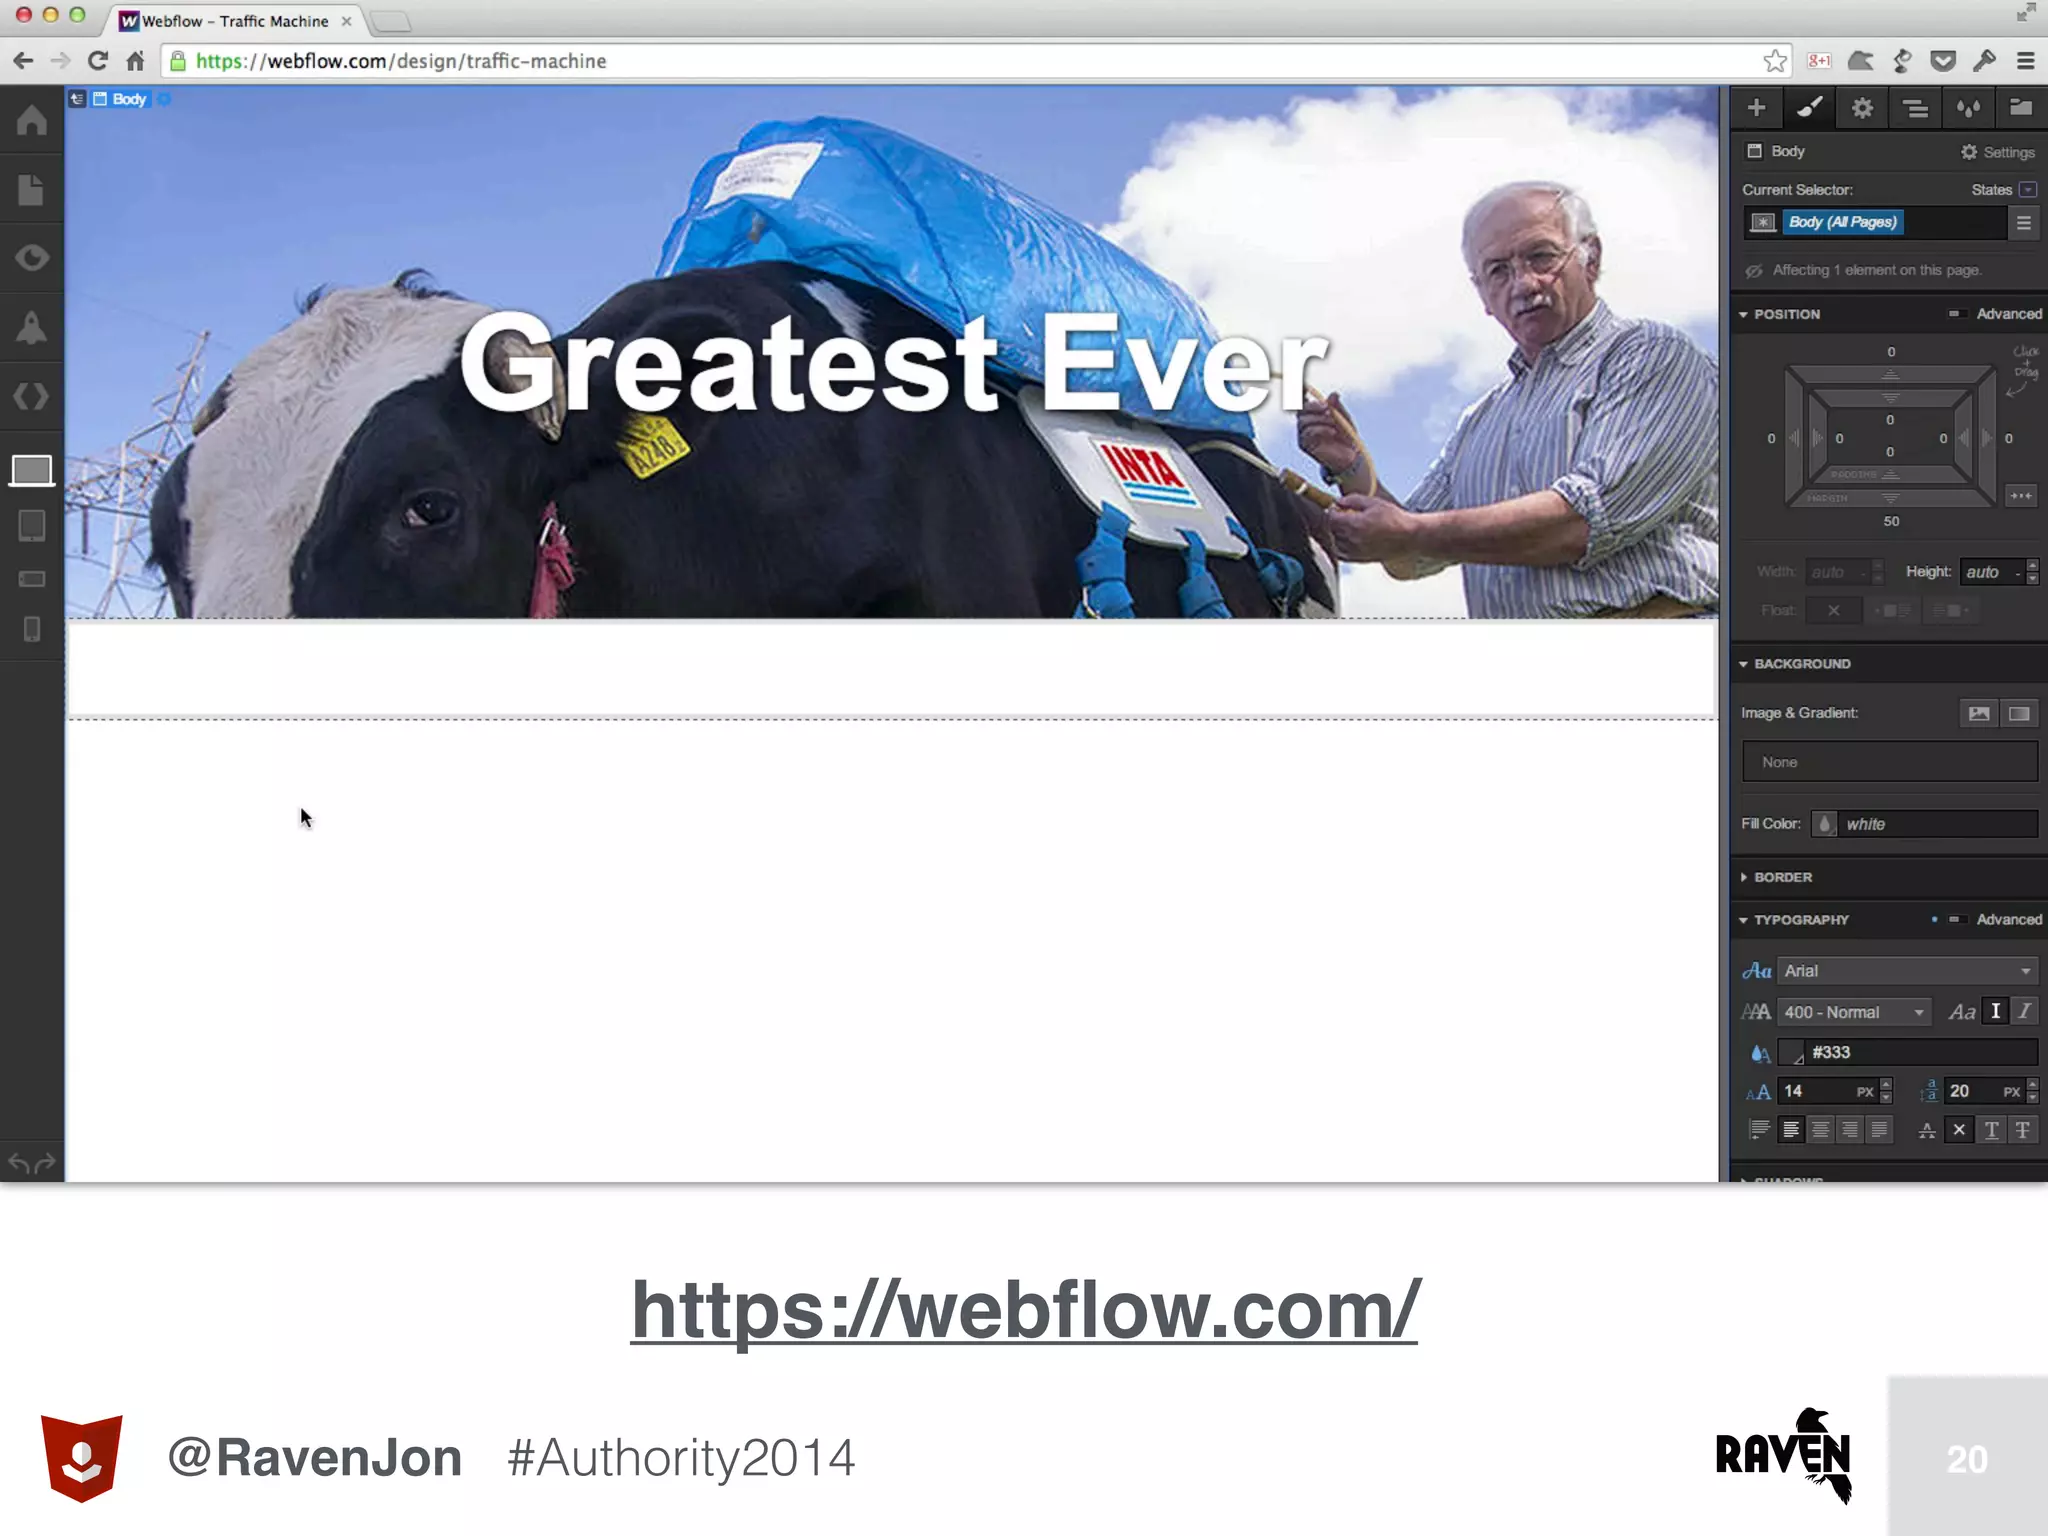Image resolution: width=2048 pixels, height=1536 pixels.
Task: Open the Style brush tab
Action: point(1809,108)
